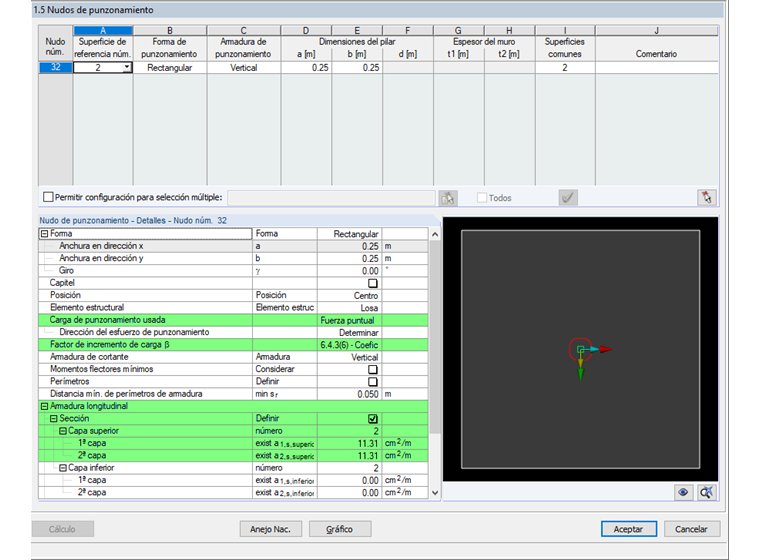Click the zoom-cancel icon below the preview
The height and width of the screenshot is (560, 760).
[707, 493]
